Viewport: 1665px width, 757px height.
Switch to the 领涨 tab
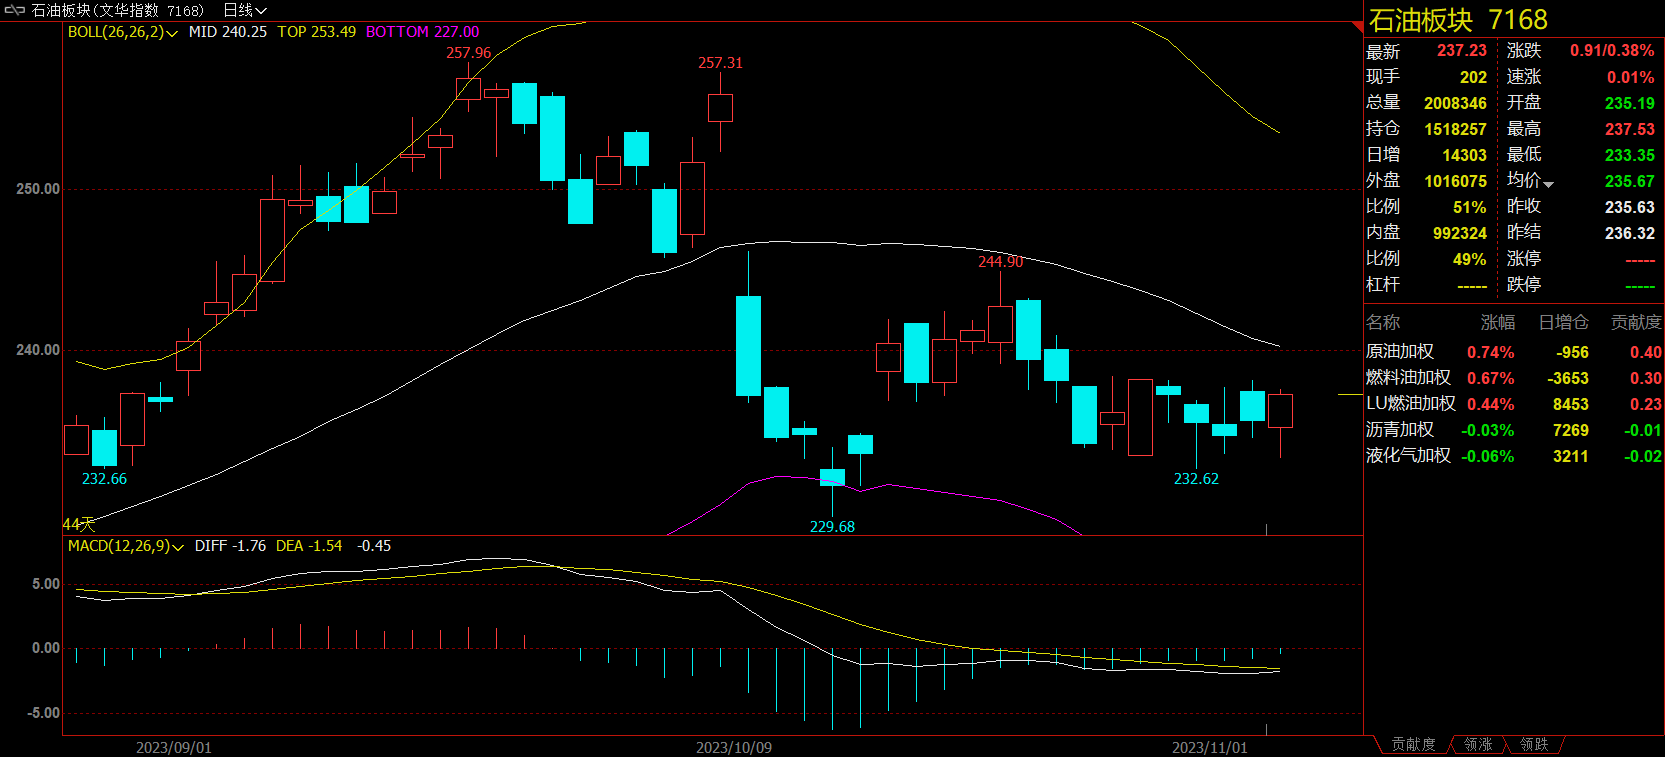[x=1478, y=745]
